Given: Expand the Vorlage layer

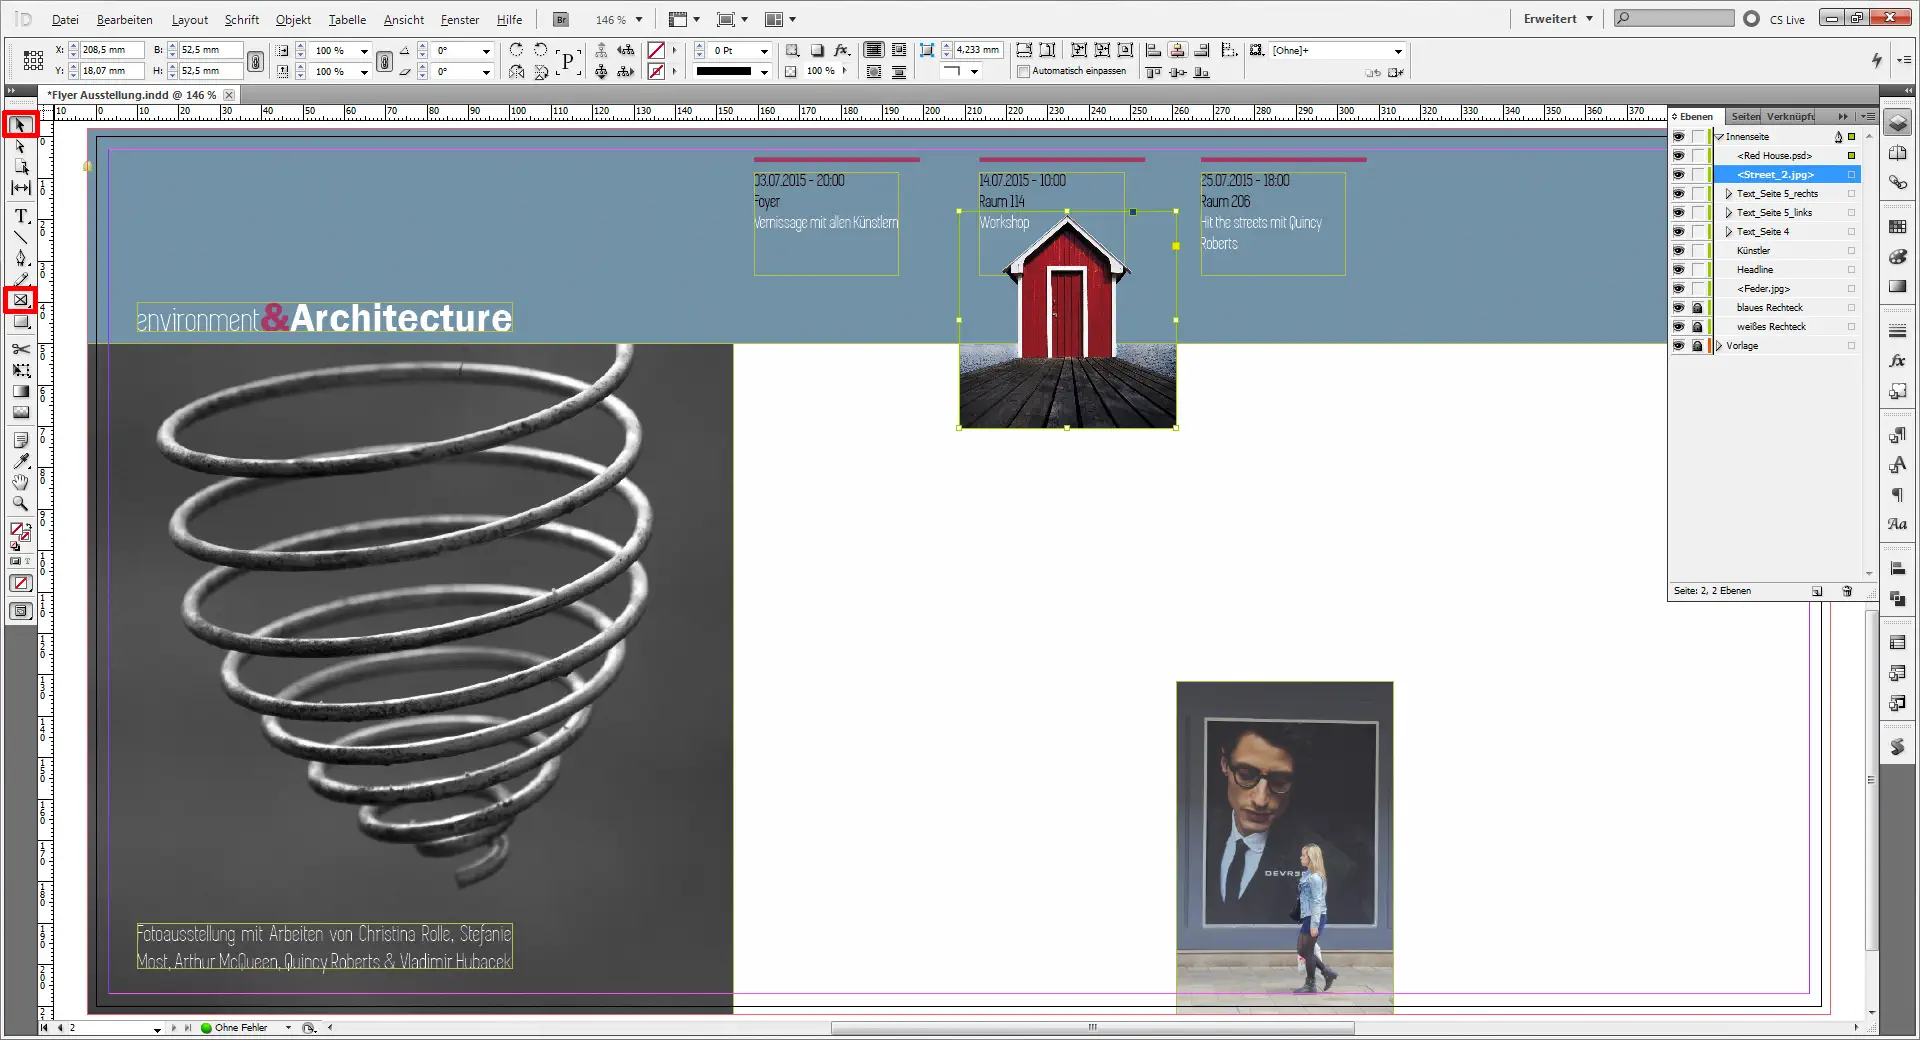Looking at the screenshot, I should click(x=1719, y=346).
